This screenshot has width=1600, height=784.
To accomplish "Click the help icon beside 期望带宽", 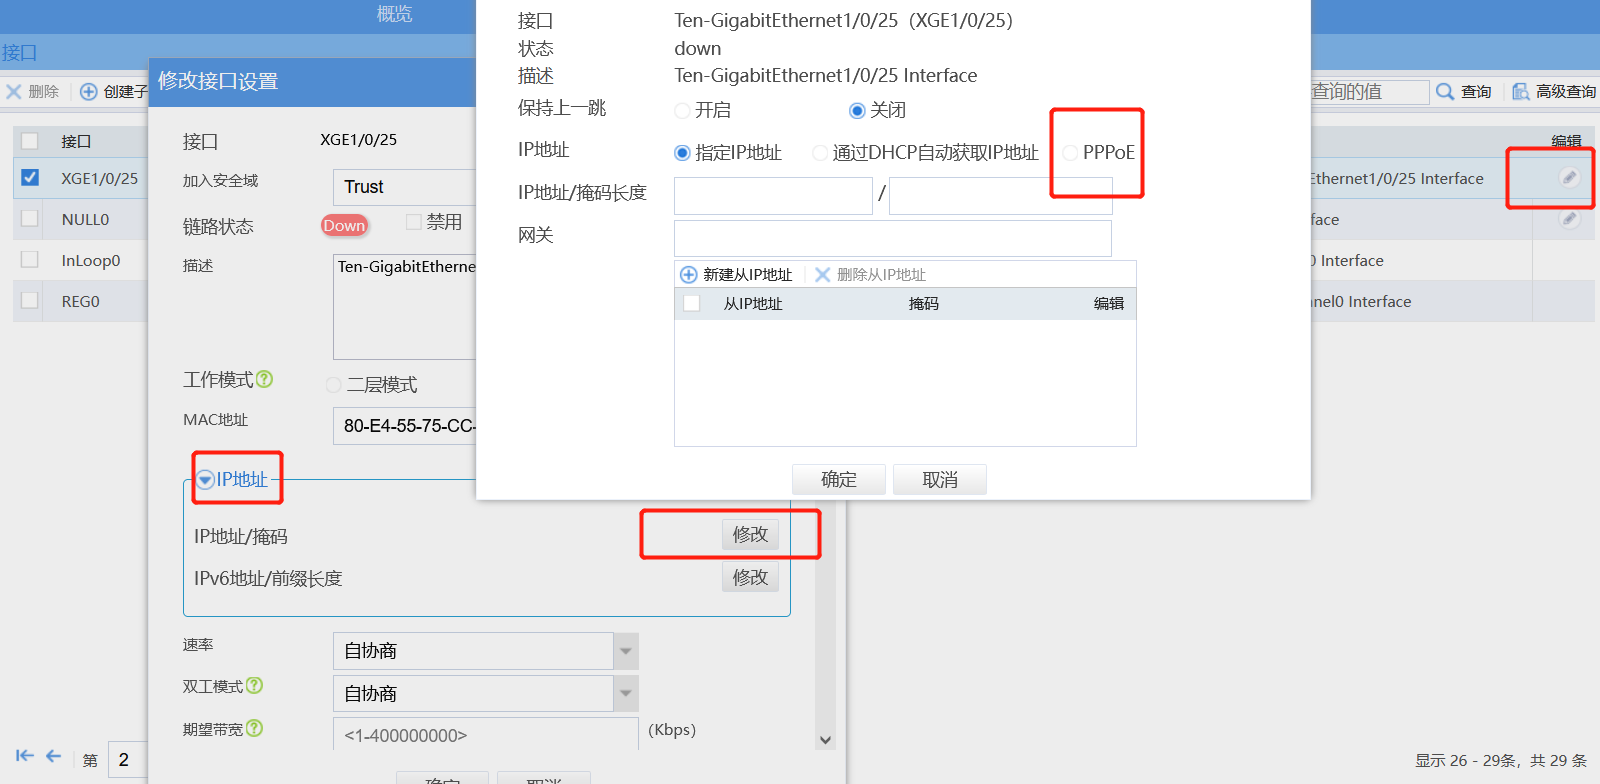I will [254, 728].
